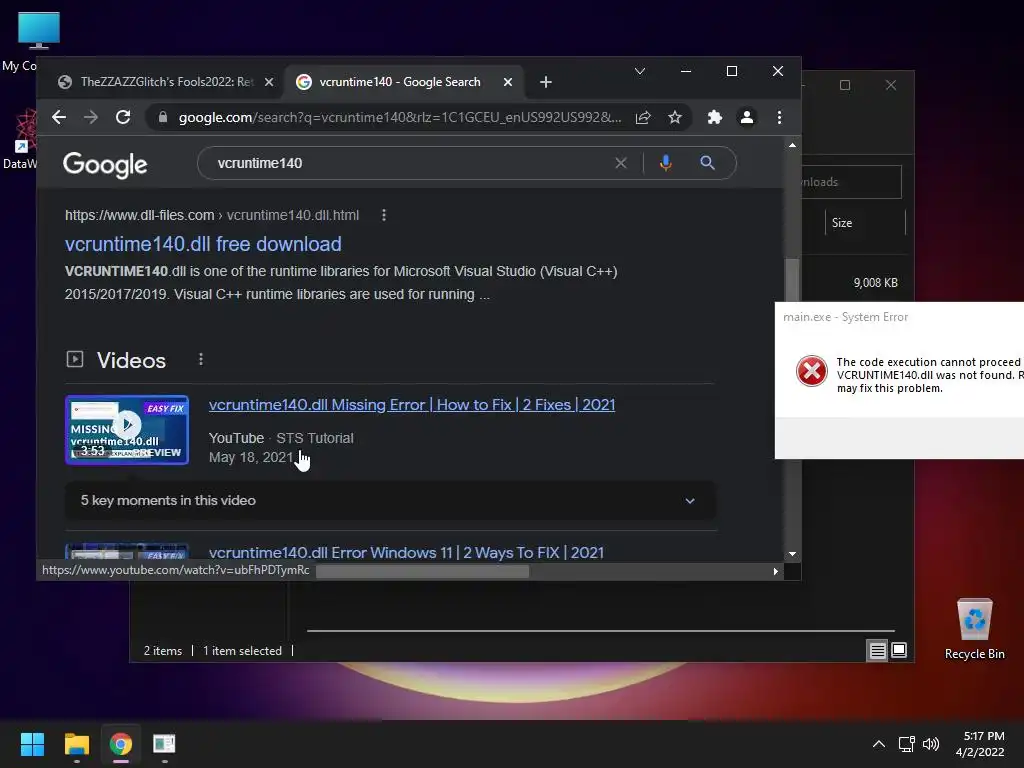Click the Chrome address bar URL
The width and height of the screenshot is (1024, 768).
tap(400, 118)
